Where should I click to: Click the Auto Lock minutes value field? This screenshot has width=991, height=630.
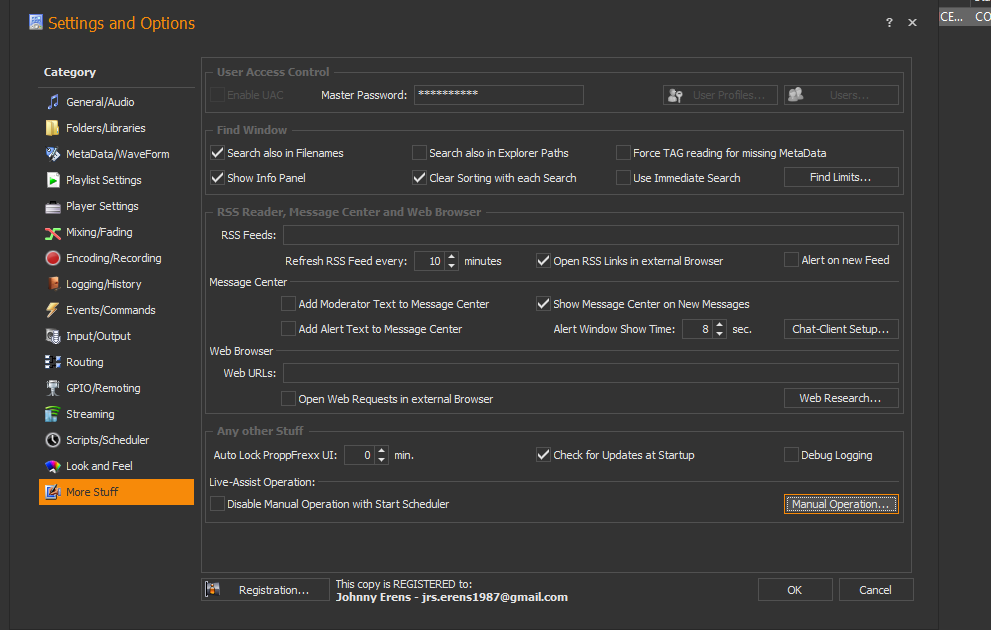tap(360, 455)
